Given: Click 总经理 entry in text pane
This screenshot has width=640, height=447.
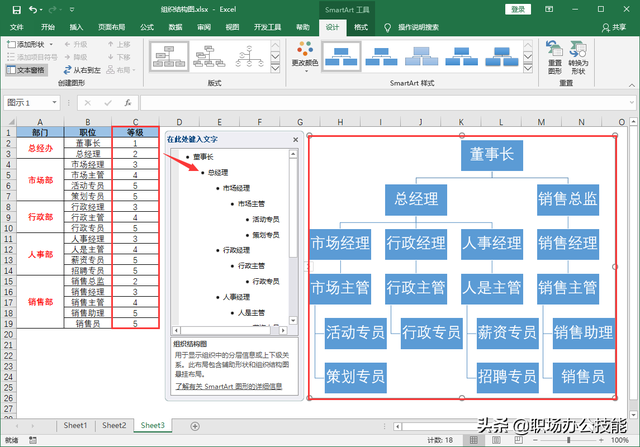Looking at the screenshot, I should tap(218, 173).
